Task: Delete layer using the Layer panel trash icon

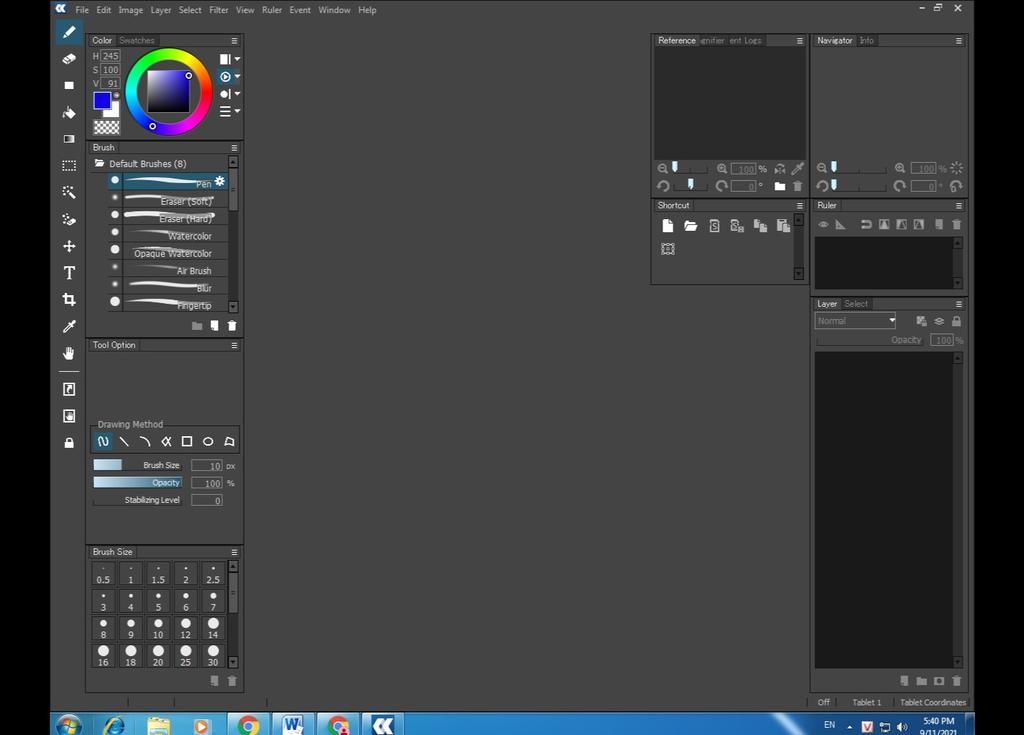Action: (x=957, y=681)
